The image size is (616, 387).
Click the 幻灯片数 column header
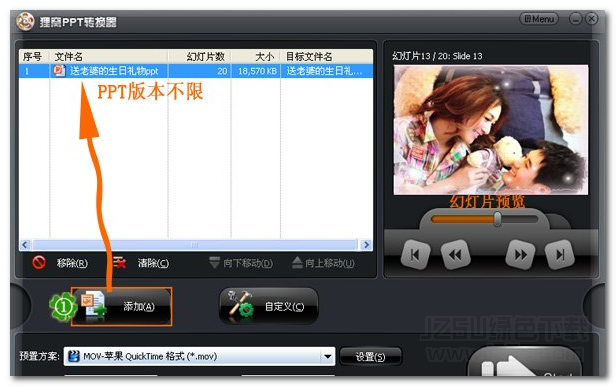[200, 57]
